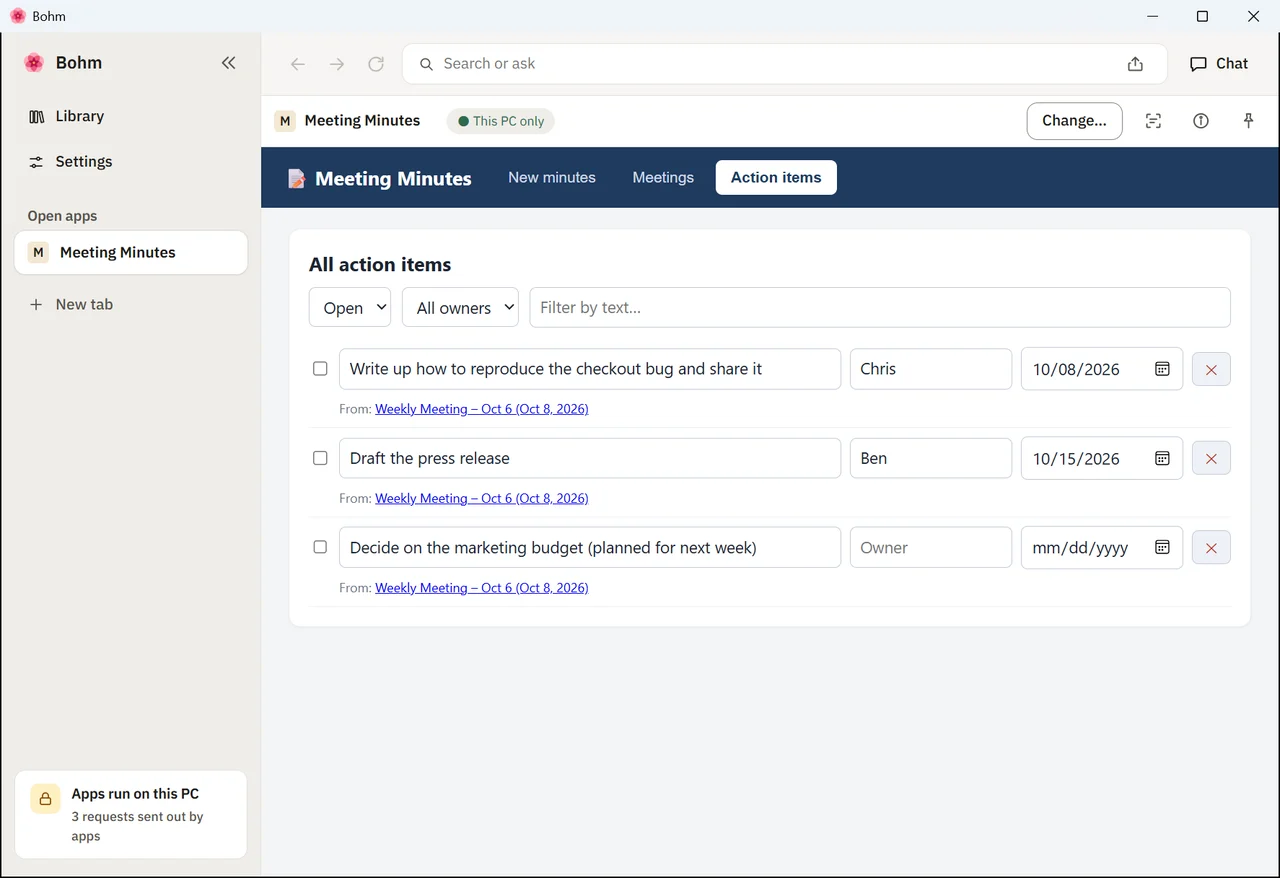Mark the checkout bug item as done
The height and width of the screenshot is (878, 1280).
pos(320,369)
